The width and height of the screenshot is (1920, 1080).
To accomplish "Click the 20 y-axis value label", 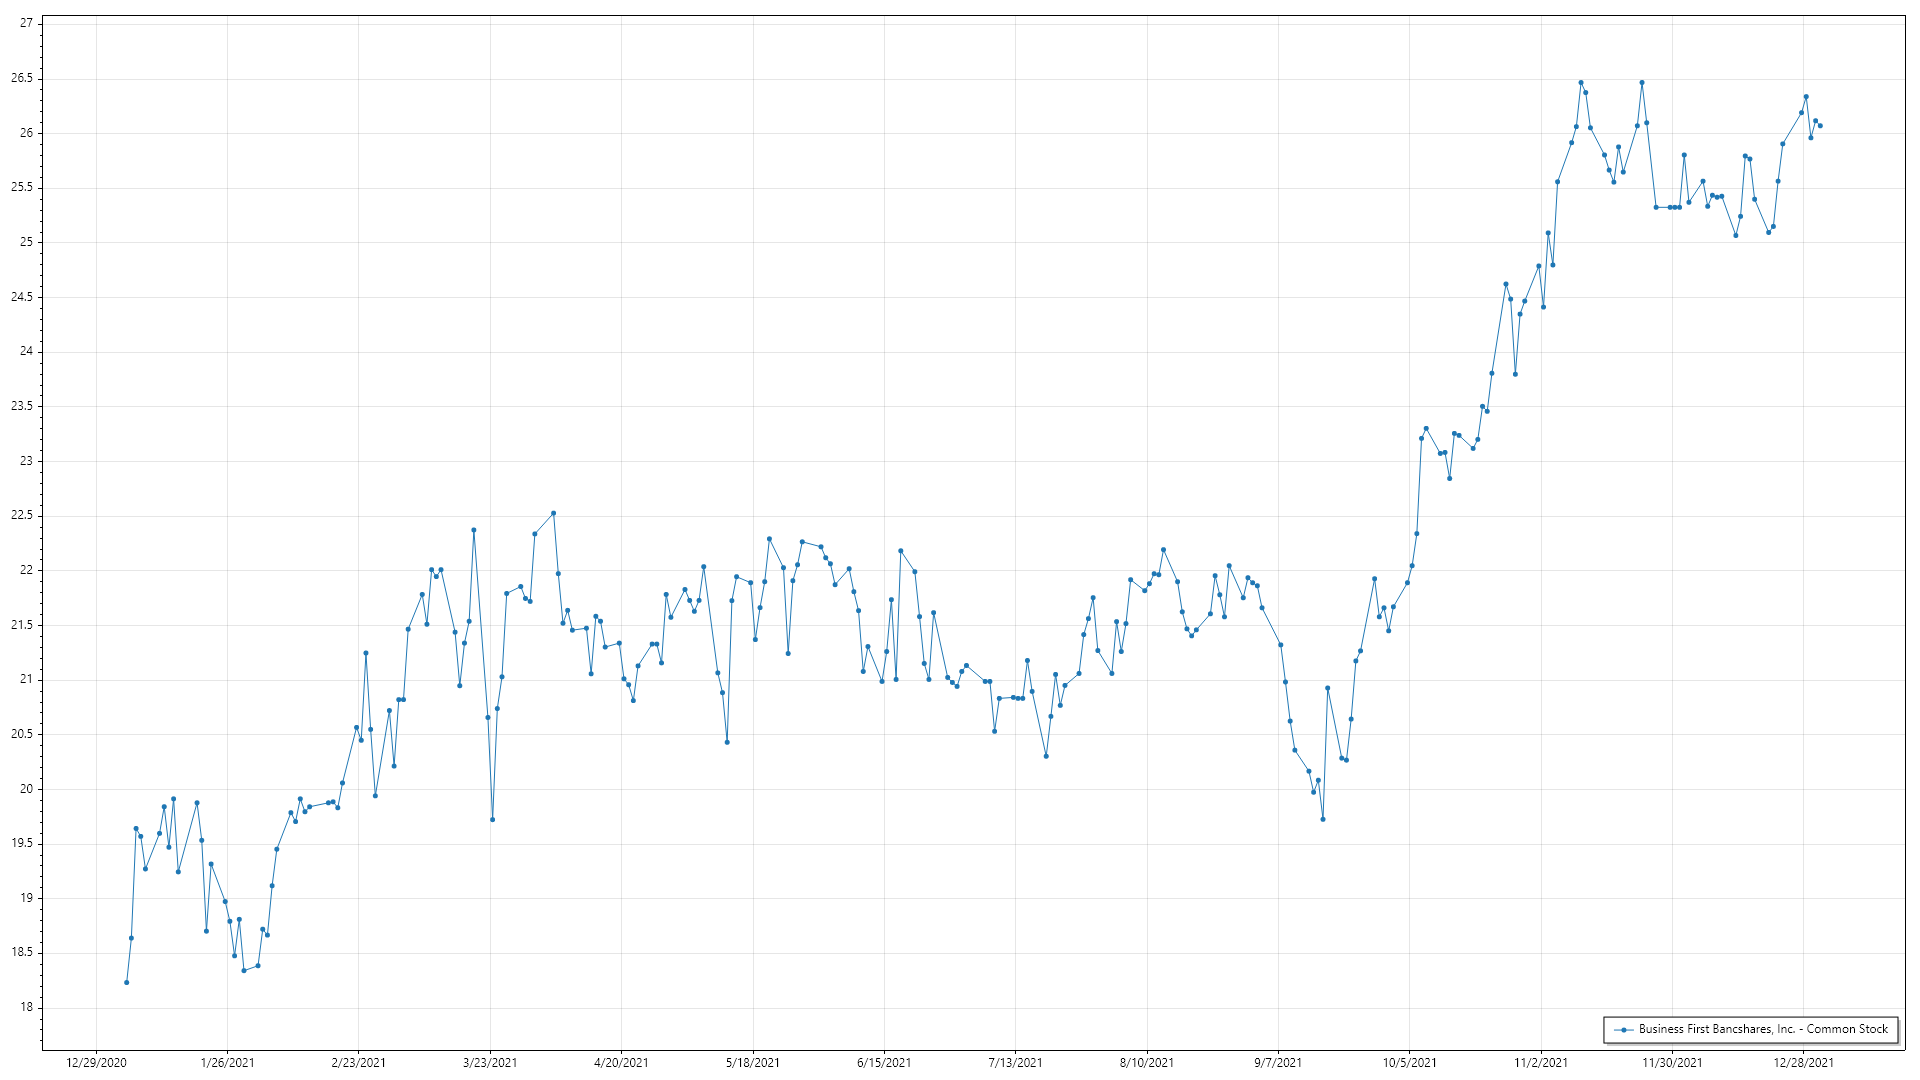I will pyautogui.click(x=26, y=789).
